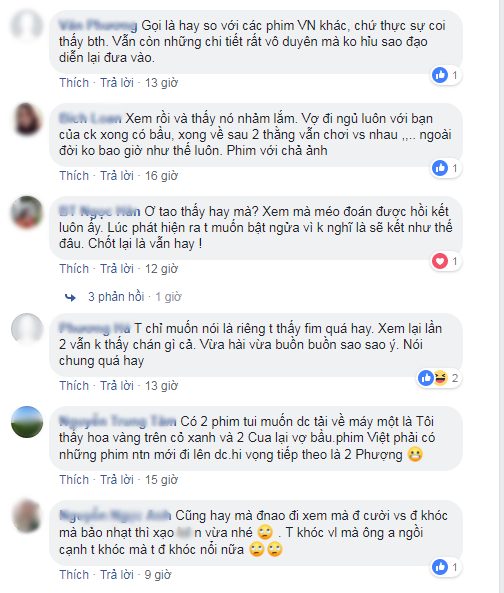Open the 16 giờ timestamp link
The height and width of the screenshot is (593, 504).
pos(161,175)
